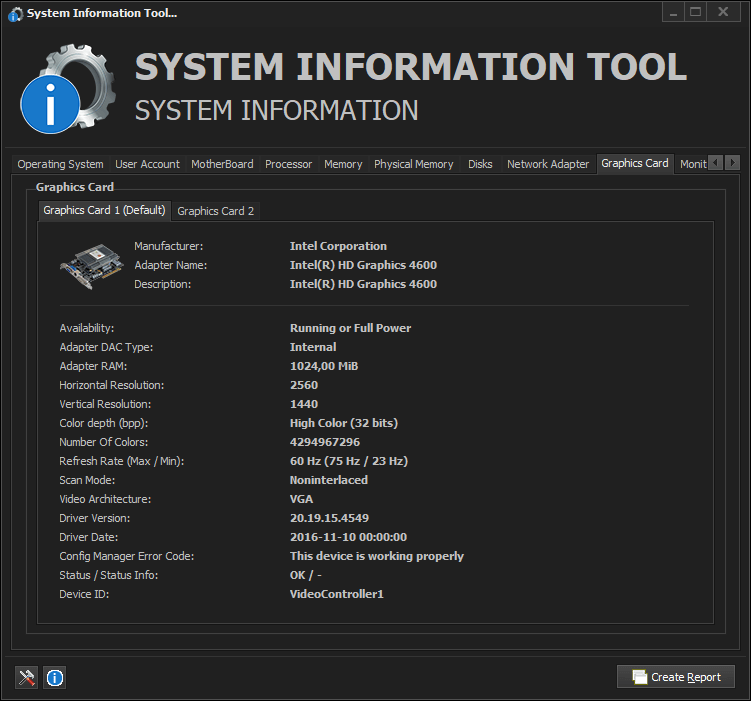Click the value Running or Full Power

pos(350,328)
